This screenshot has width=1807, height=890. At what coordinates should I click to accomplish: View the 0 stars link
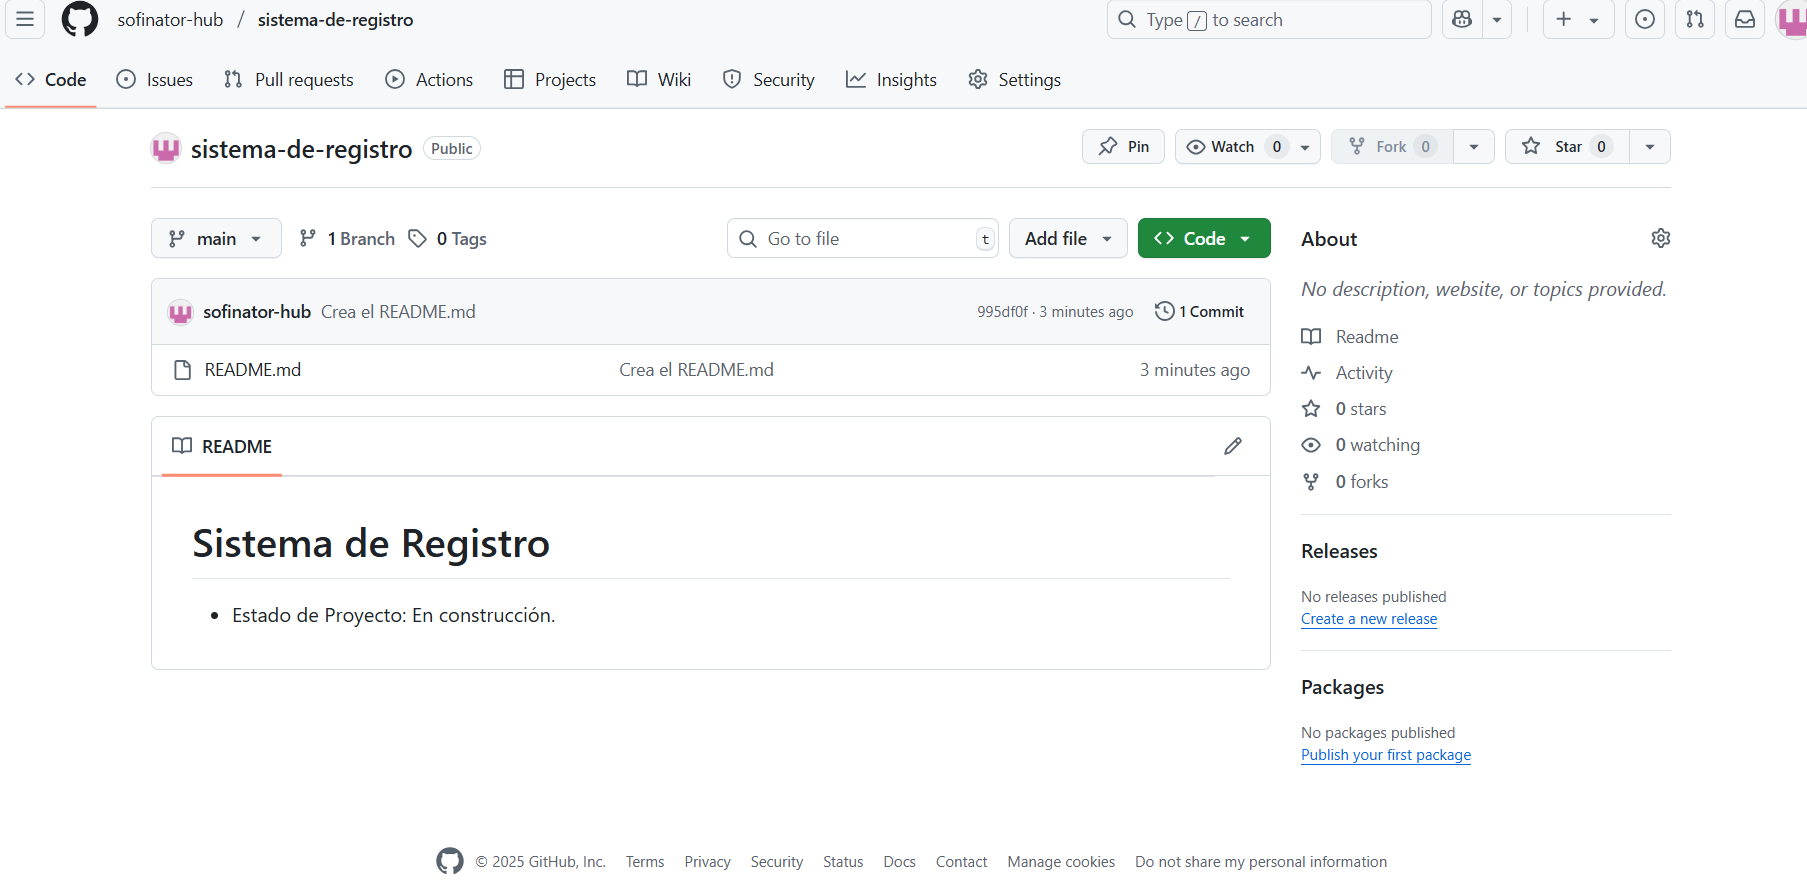pyautogui.click(x=1344, y=409)
